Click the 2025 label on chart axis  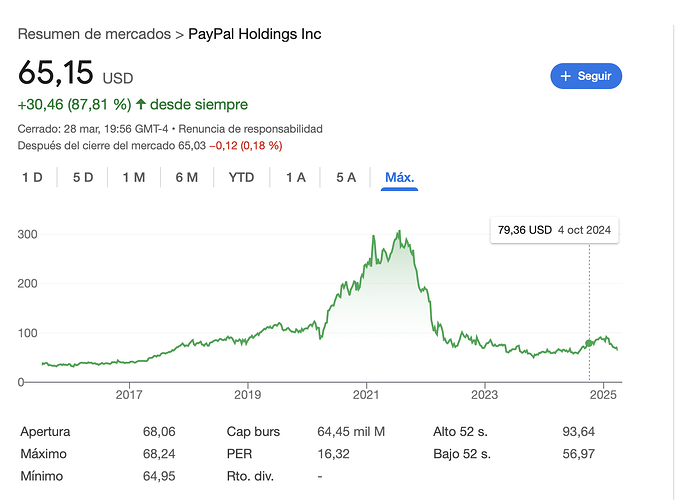603,395
